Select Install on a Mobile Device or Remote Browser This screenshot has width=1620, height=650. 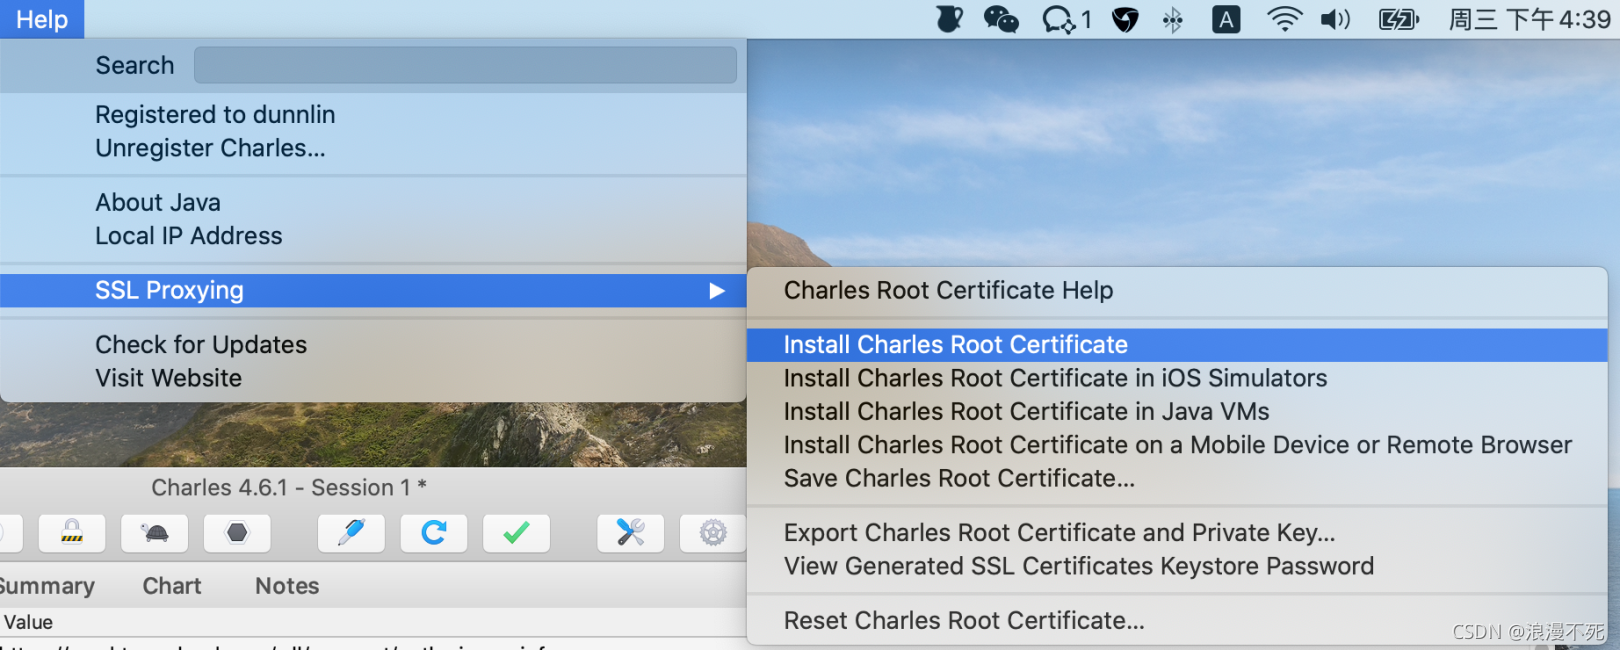click(x=1177, y=445)
